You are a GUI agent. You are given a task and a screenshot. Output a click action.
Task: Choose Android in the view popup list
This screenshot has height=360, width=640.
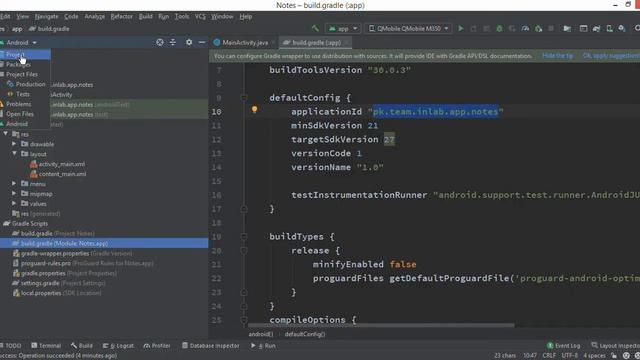[x=25, y=124]
